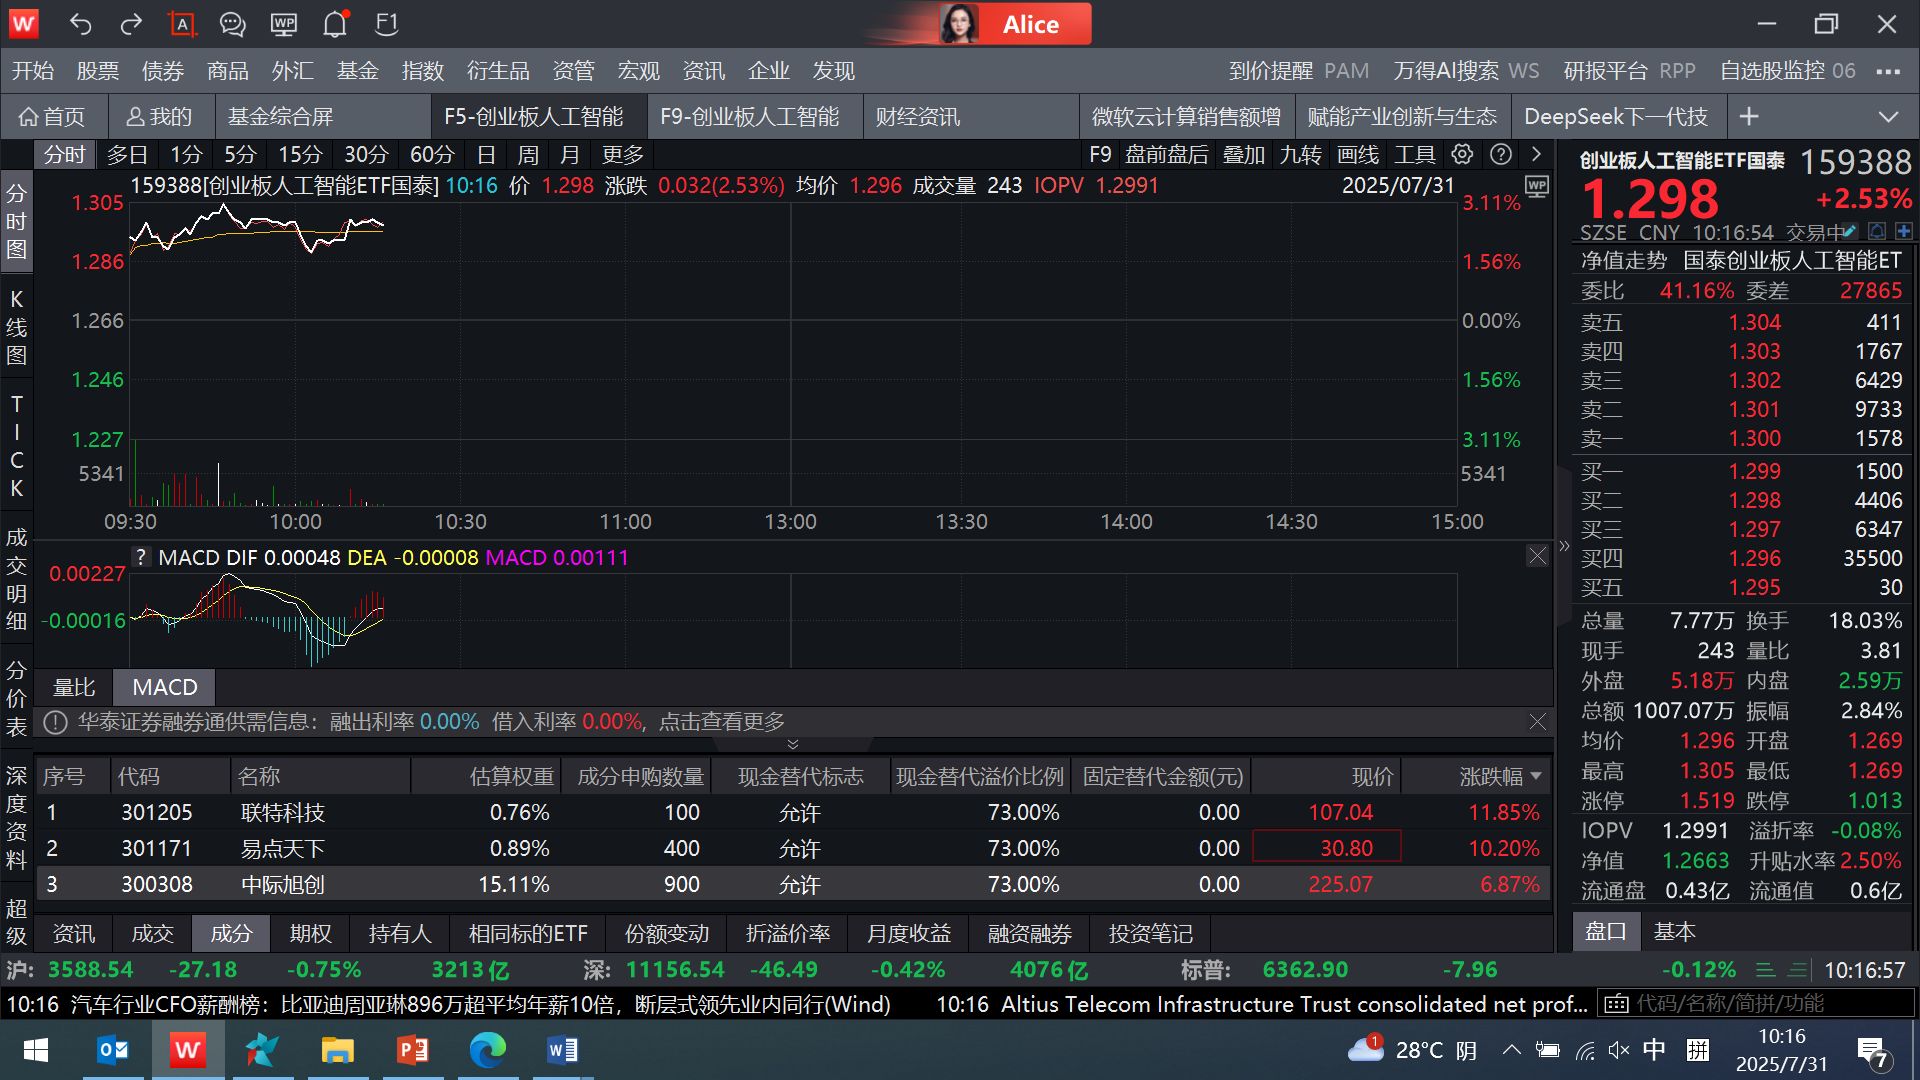Switch to the 折溢价率 tab
This screenshot has height=1080, width=1920.
[788, 933]
